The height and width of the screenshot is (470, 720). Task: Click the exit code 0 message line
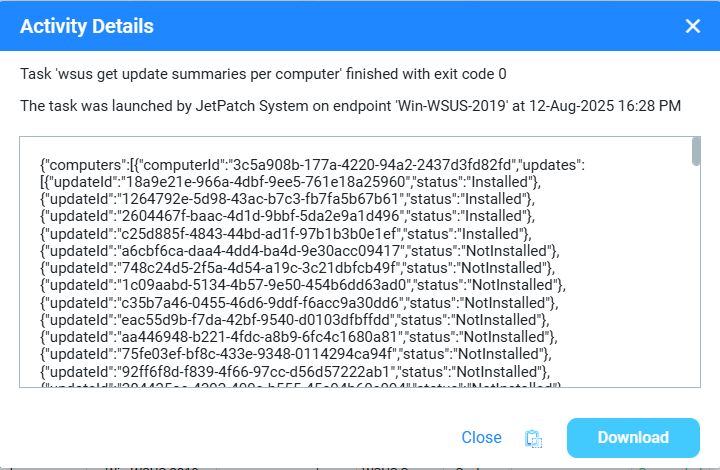264,74
